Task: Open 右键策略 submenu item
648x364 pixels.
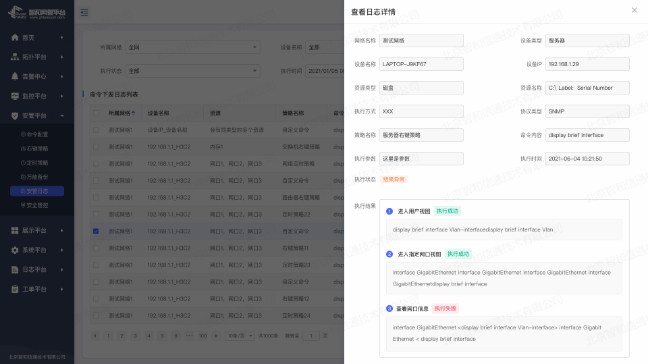Action: (x=35, y=148)
